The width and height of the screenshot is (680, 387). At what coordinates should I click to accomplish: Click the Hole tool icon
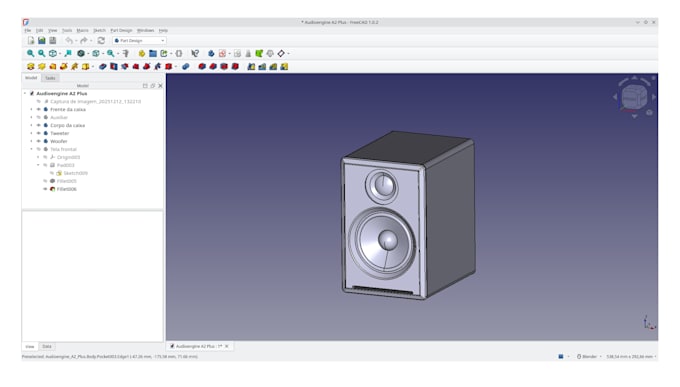[114, 66]
